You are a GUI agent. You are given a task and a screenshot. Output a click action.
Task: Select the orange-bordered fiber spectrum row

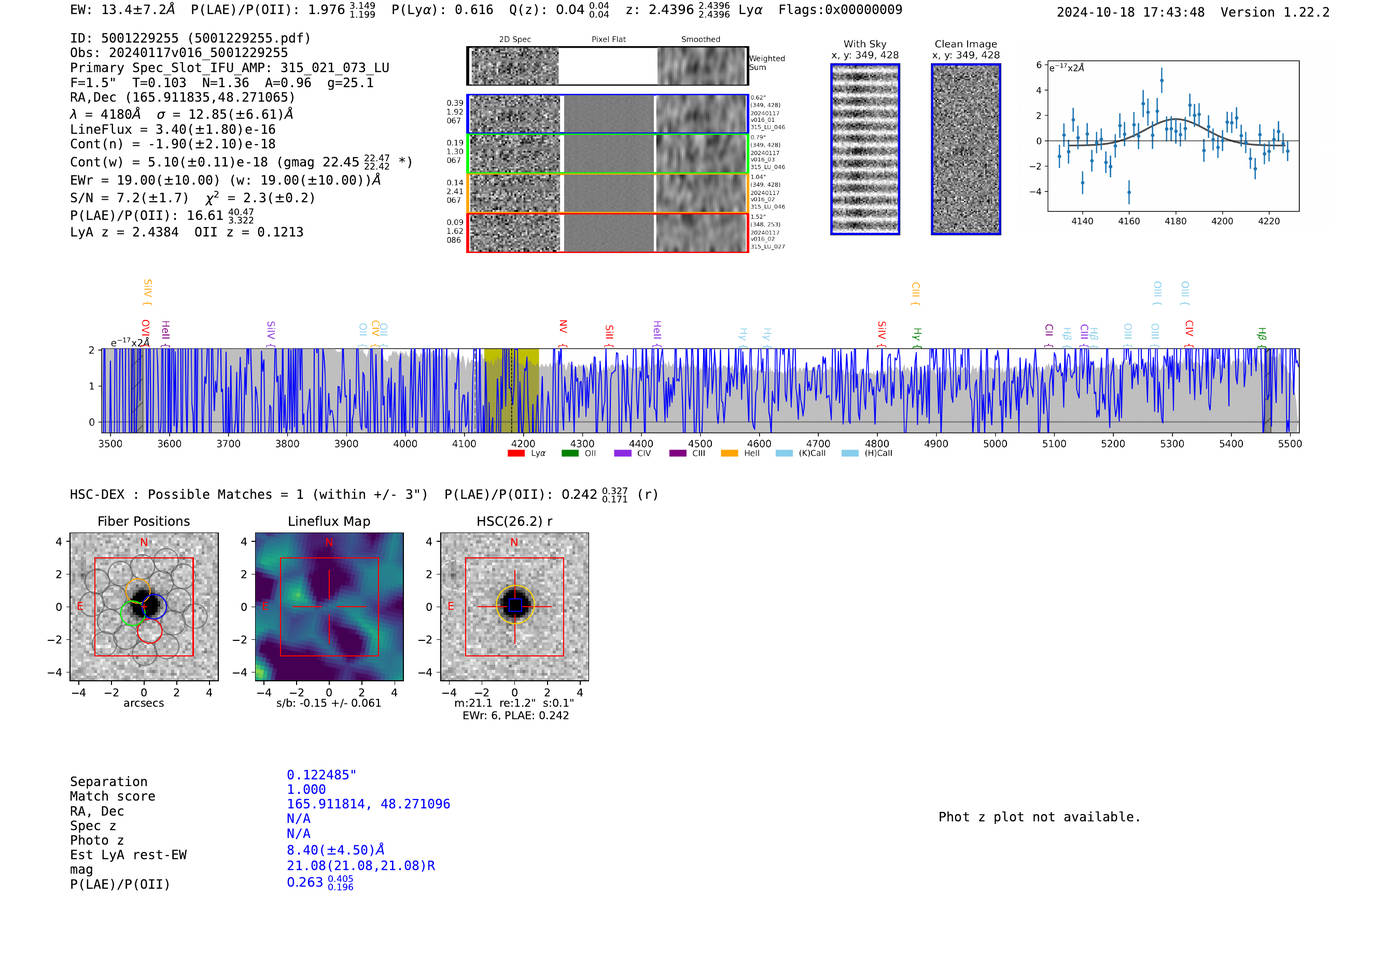click(x=607, y=193)
